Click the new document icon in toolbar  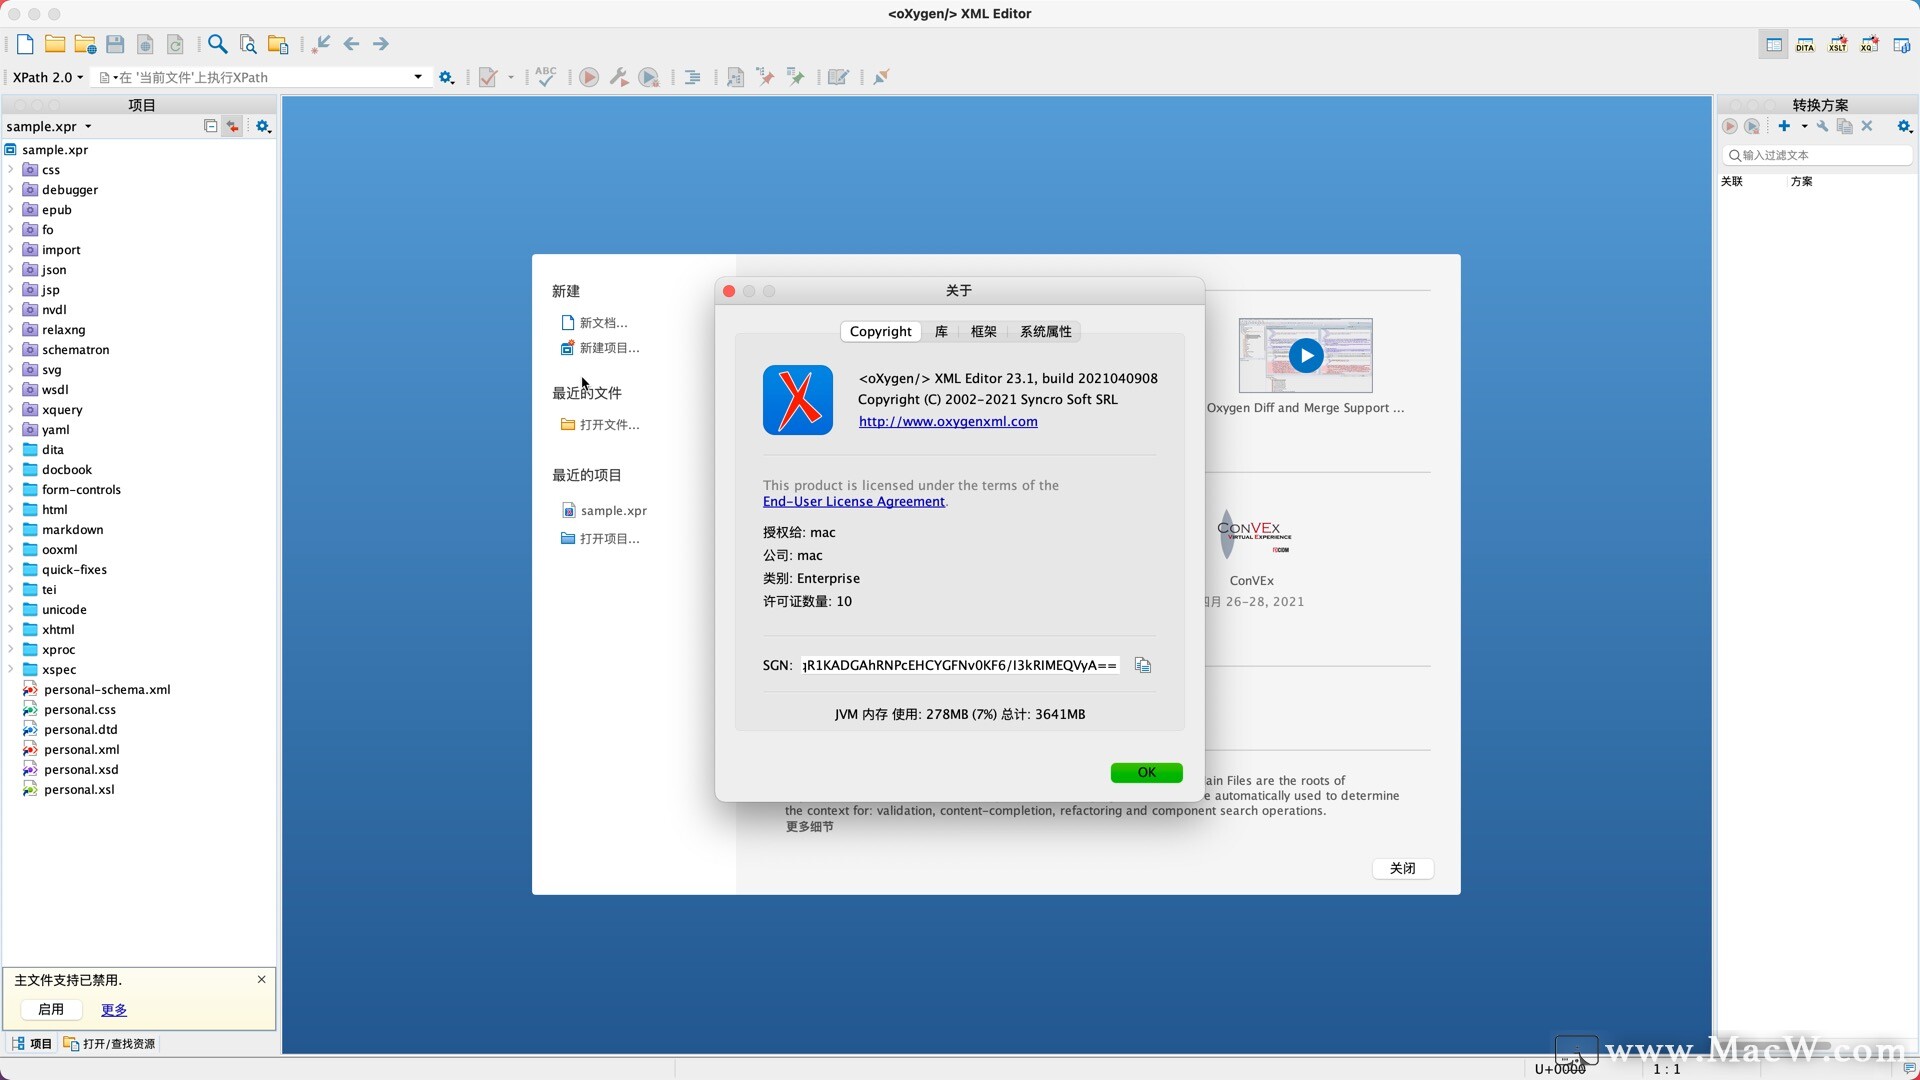tap(25, 44)
